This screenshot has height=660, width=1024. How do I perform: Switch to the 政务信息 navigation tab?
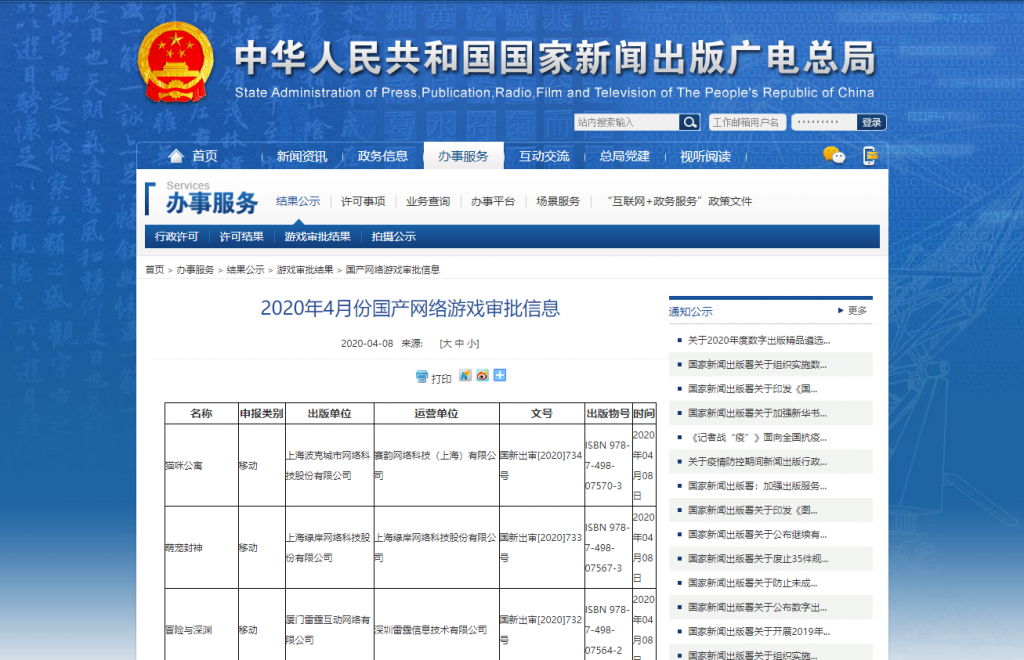point(383,156)
